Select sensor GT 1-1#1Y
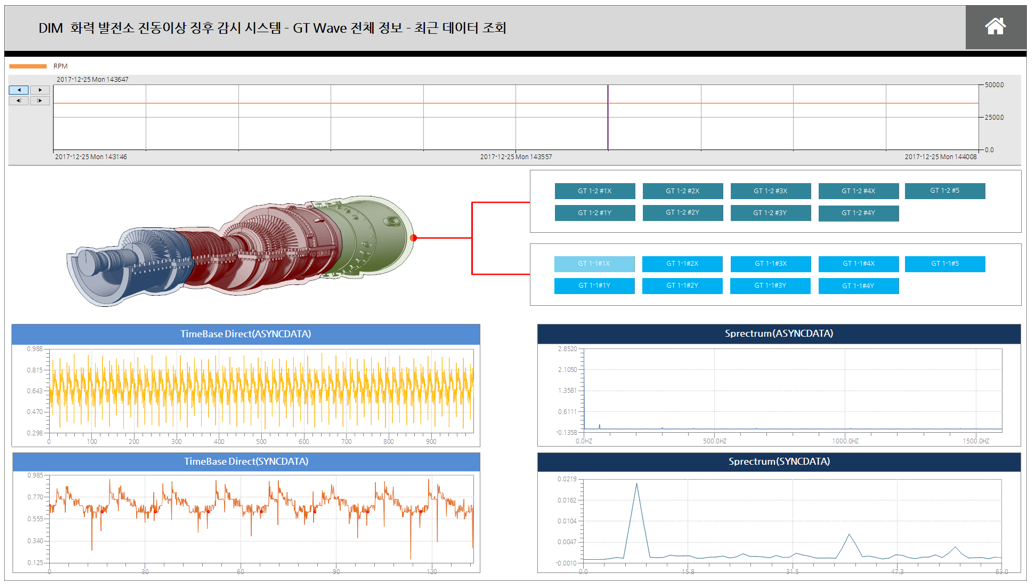 [594, 286]
